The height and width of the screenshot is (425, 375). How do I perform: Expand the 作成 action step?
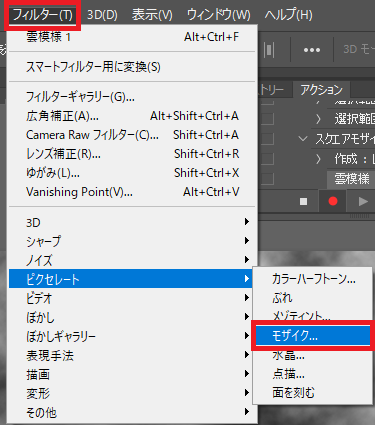point(318,159)
